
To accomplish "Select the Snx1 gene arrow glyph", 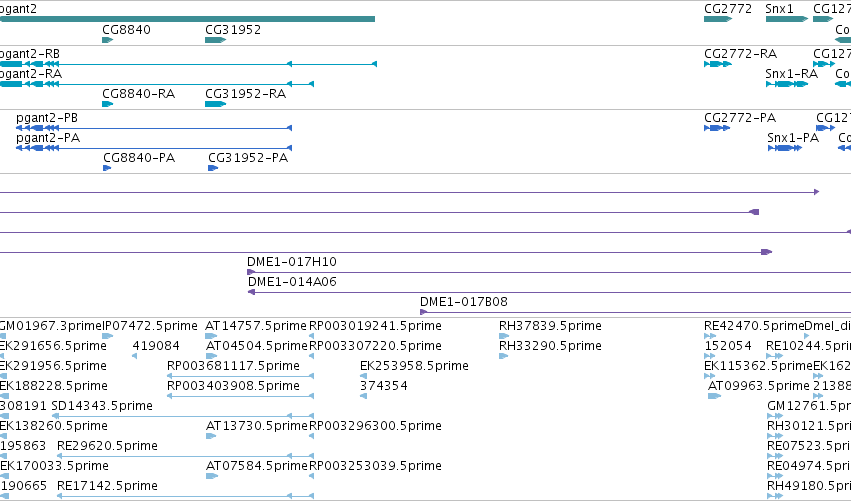I will (787, 19).
